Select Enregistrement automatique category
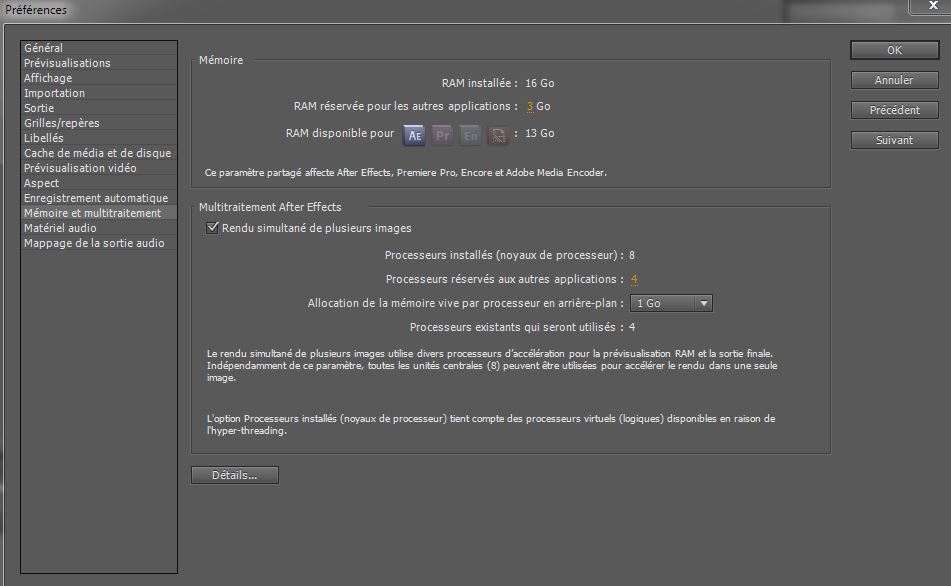This screenshot has width=951, height=586. tap(99, 198)
